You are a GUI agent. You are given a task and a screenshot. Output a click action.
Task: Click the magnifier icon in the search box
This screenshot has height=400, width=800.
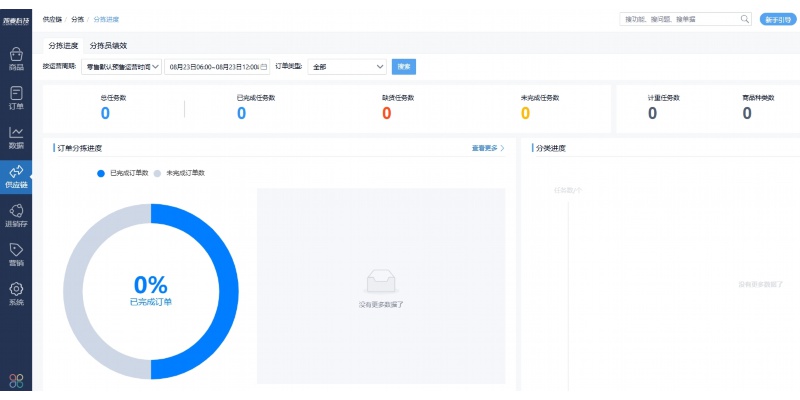pos(744,19)
